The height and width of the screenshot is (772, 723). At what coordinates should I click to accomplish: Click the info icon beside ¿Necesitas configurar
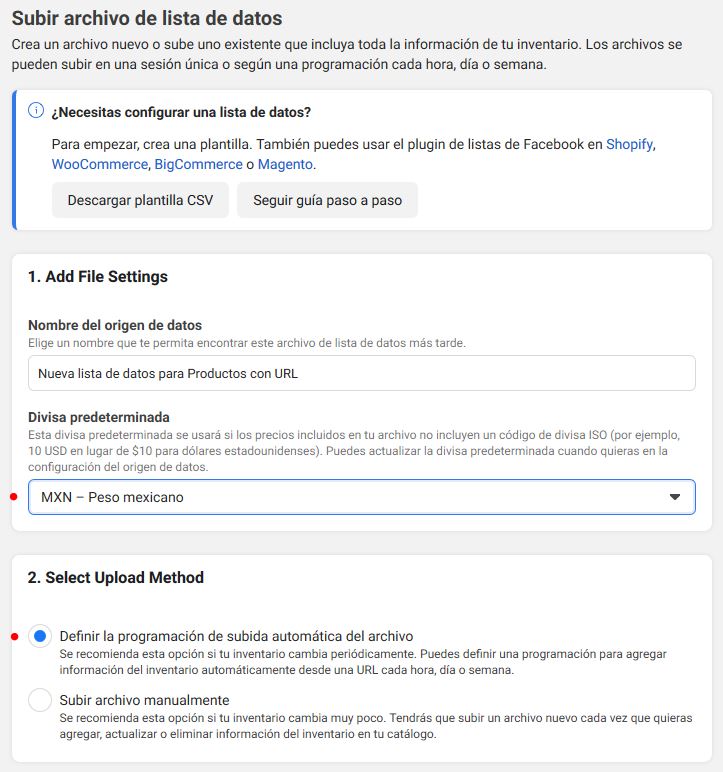[36, 110]
